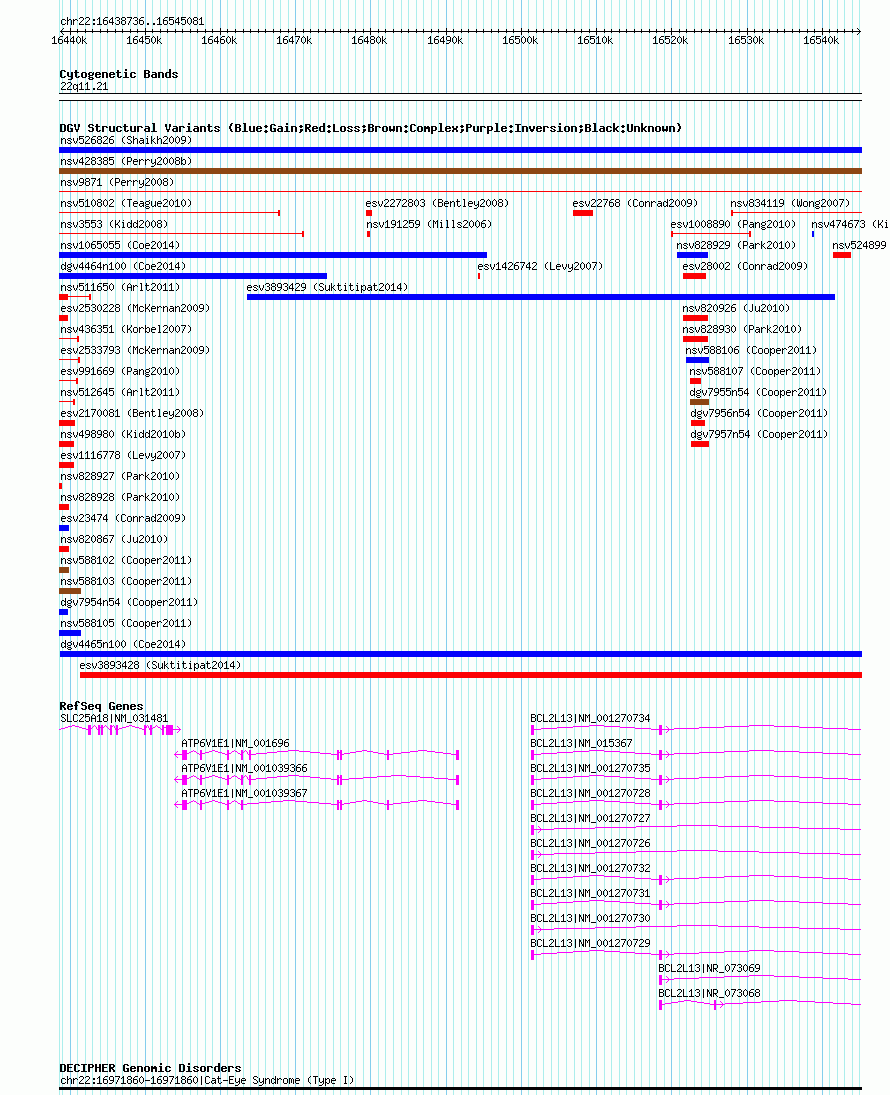Select esv1116778 (Levy2007) label
890x1095 pixels.
click(123, 455)
